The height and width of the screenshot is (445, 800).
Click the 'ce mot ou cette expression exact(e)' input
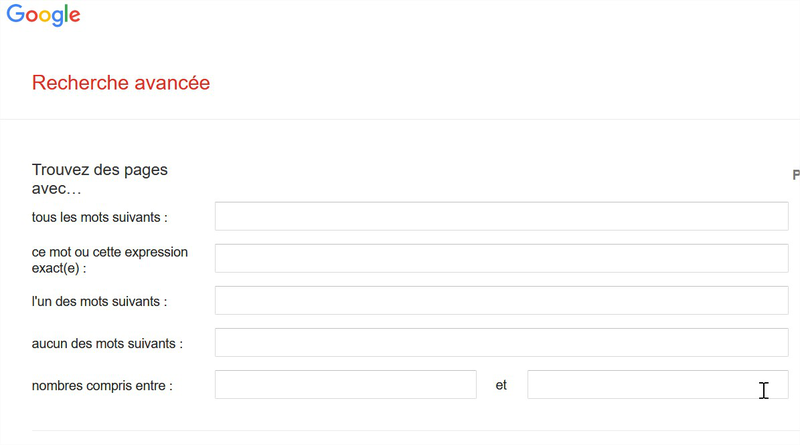tap(501, 259)
